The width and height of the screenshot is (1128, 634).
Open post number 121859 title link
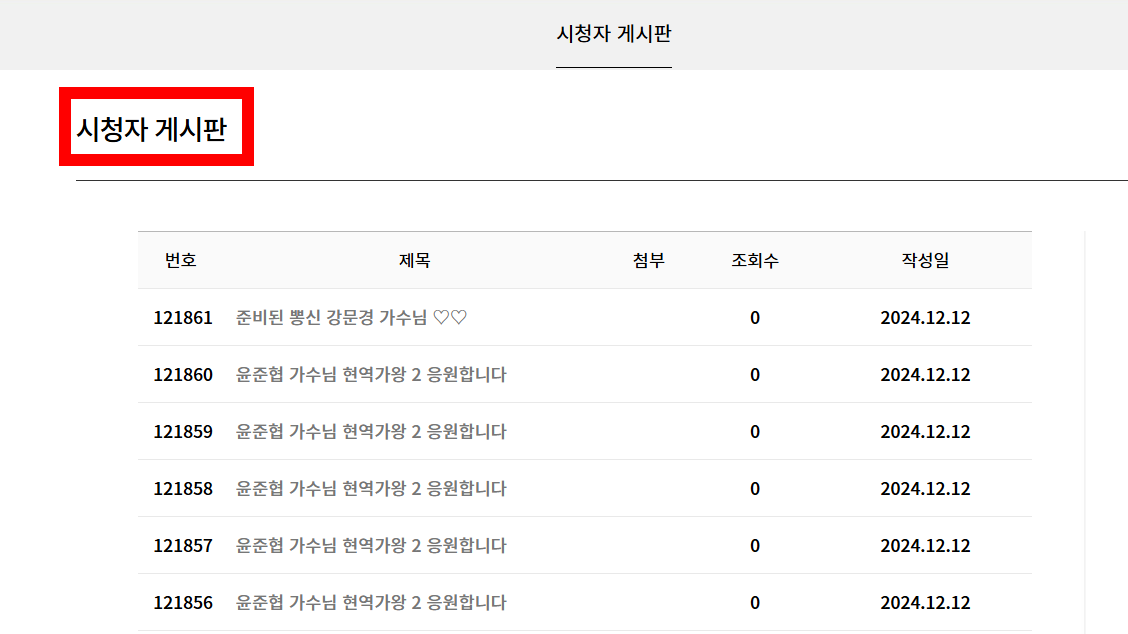pyautogui.click(x=371, y=431)
